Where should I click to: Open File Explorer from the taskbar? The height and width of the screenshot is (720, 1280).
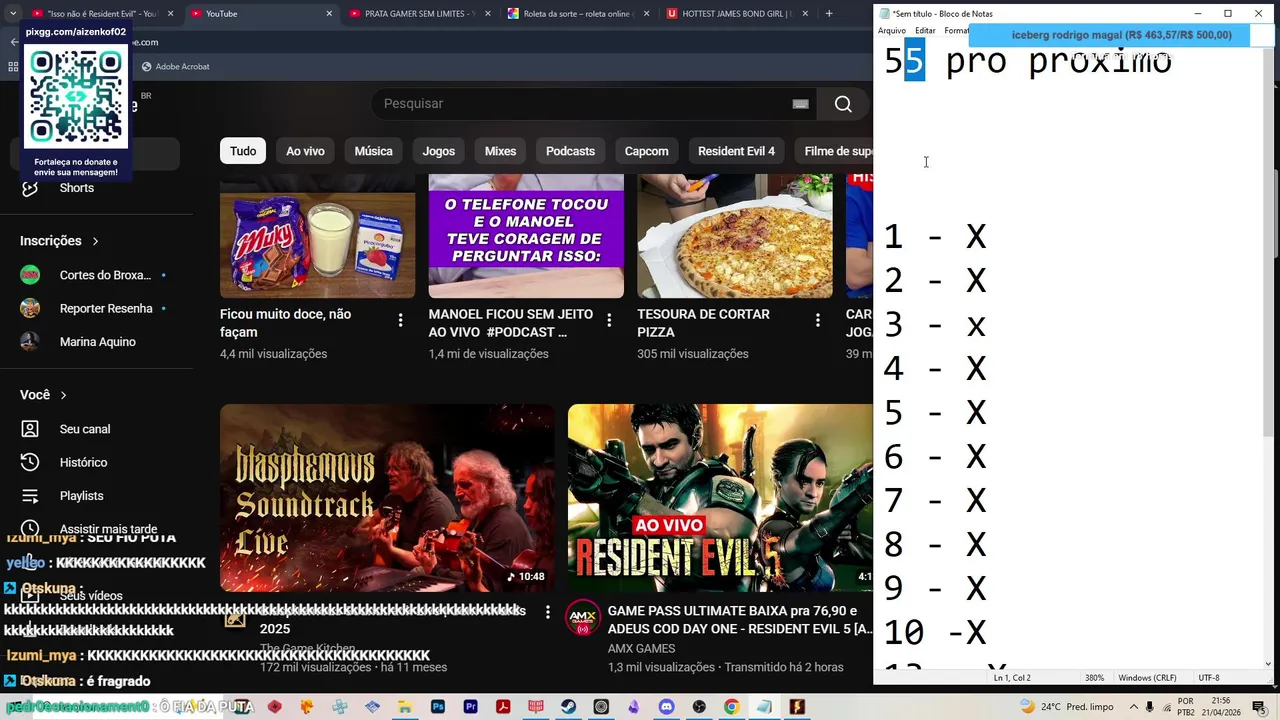point(405,706)
